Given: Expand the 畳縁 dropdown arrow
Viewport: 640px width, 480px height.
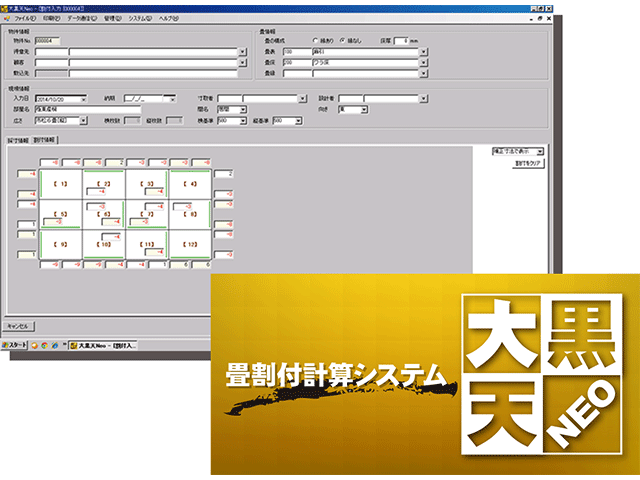Looking at the screenshot, I should [424, 73].
